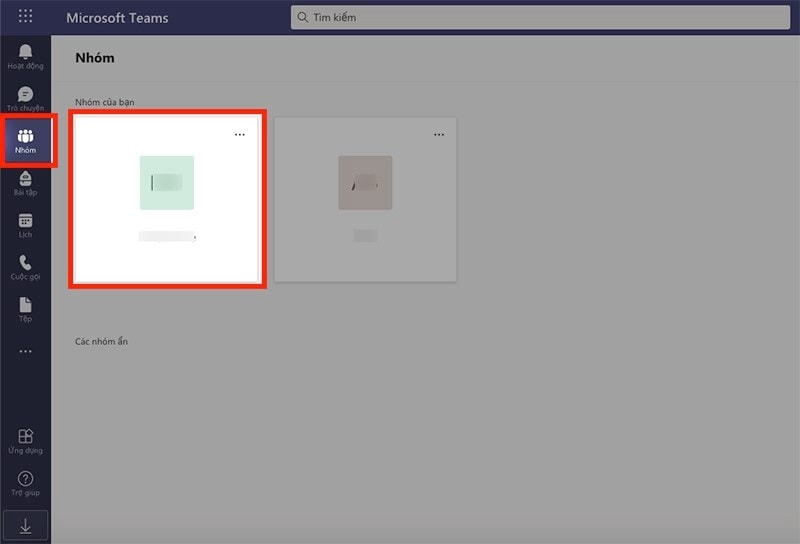Open Trò chuyện chat icon
This screenshot has height=544, width=800.
[x=25, y=98]
